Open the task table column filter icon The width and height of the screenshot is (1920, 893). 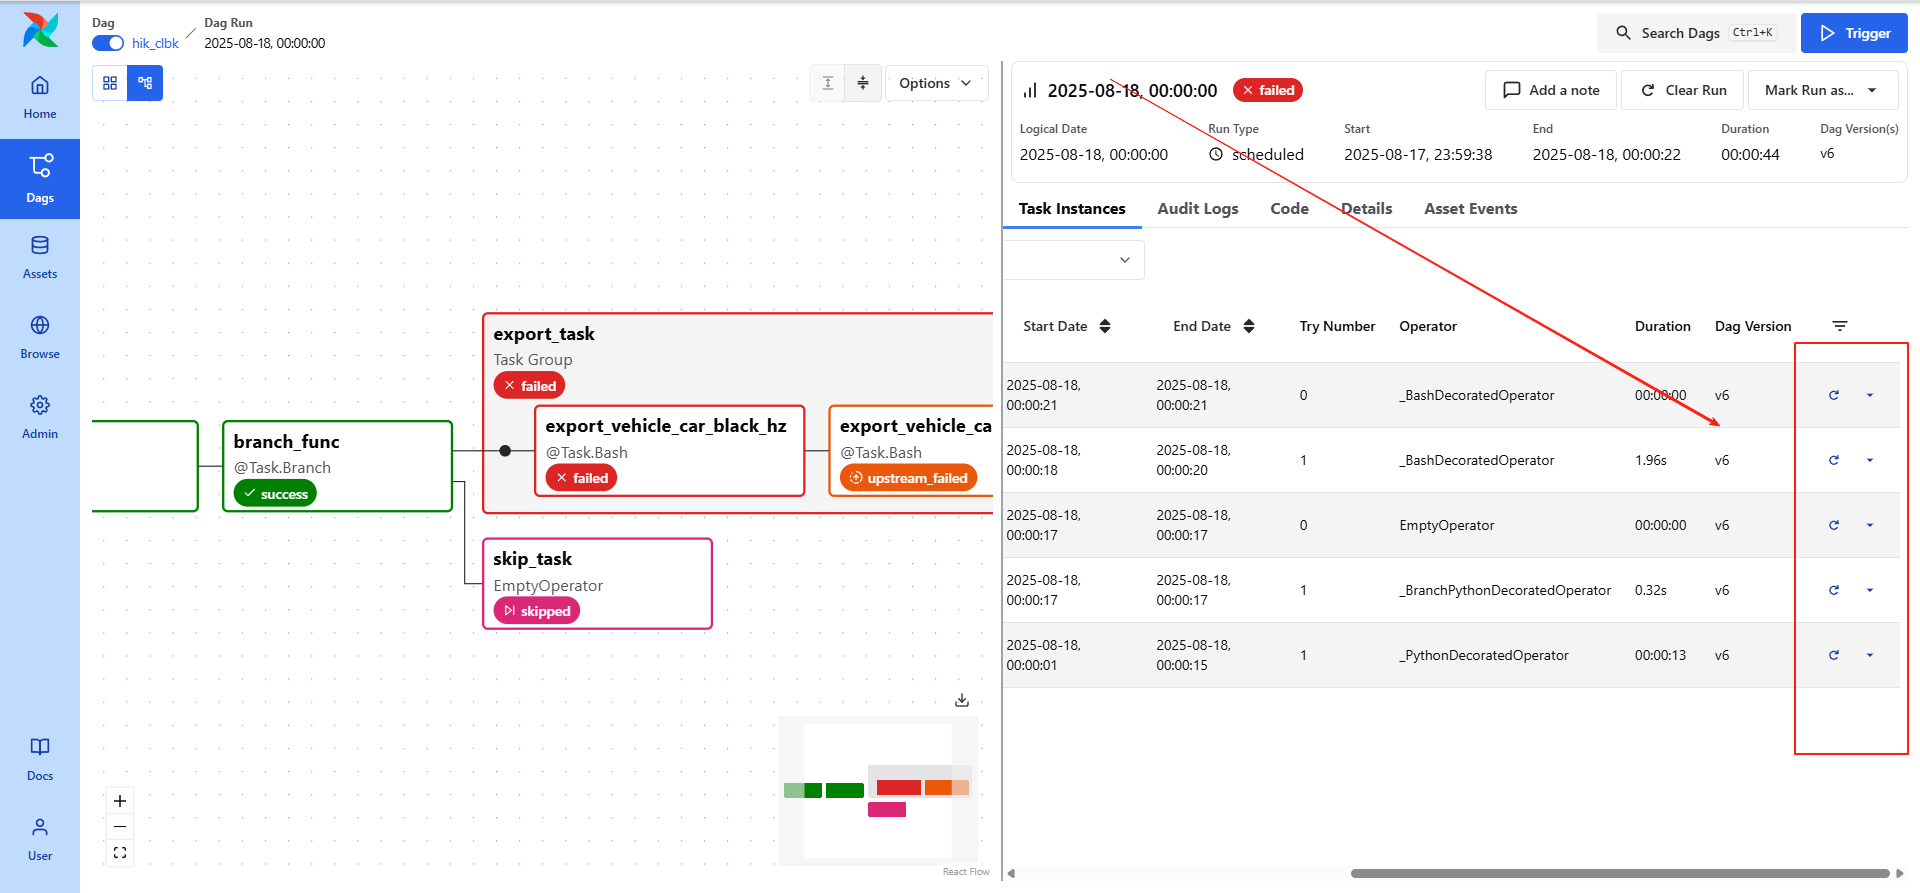1839,326
